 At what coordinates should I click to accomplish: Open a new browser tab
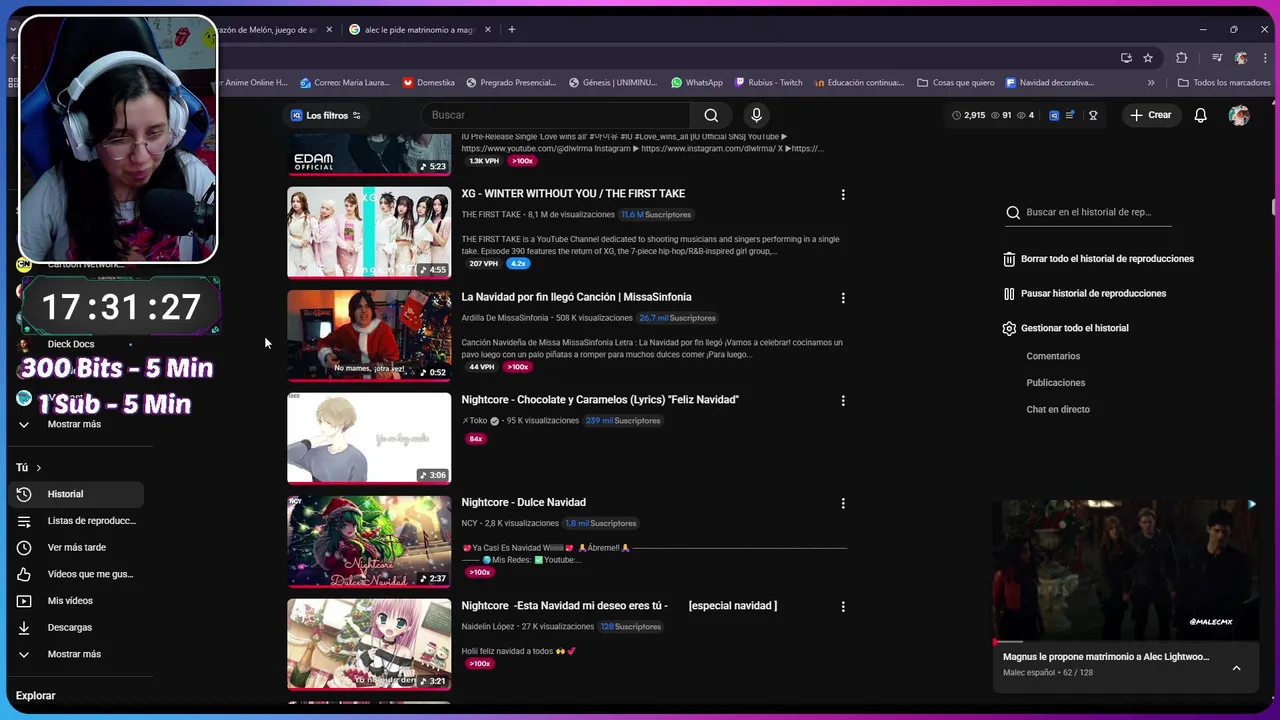pos(511,30)
